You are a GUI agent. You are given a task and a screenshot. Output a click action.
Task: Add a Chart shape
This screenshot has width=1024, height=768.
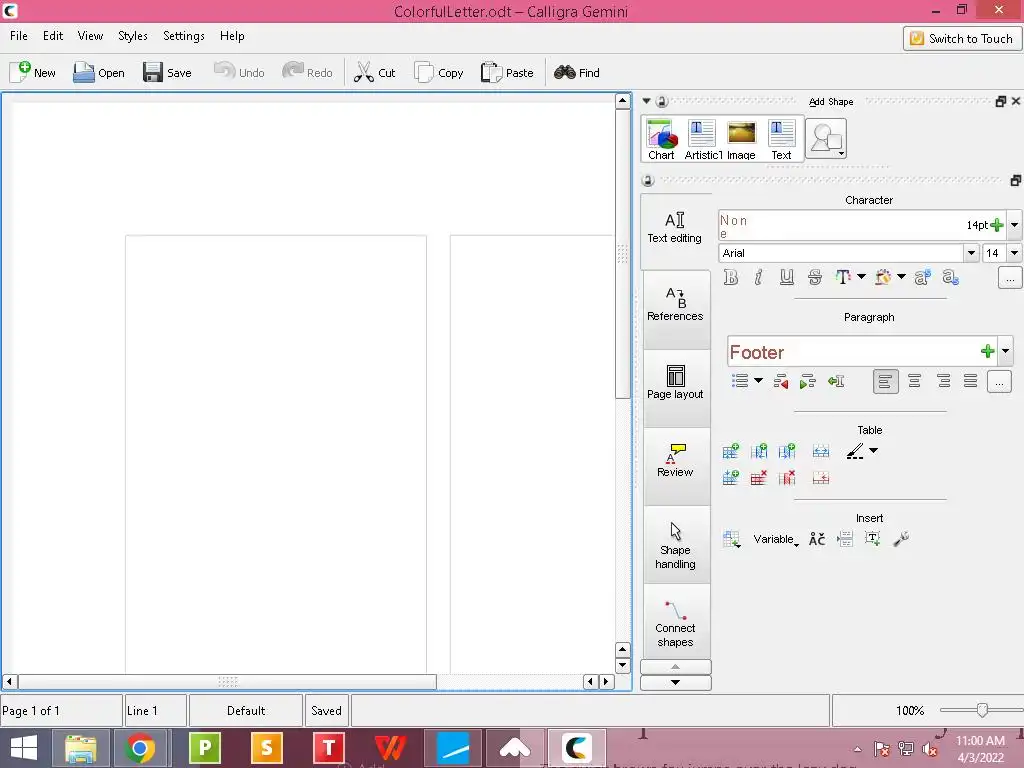(662, 140)
